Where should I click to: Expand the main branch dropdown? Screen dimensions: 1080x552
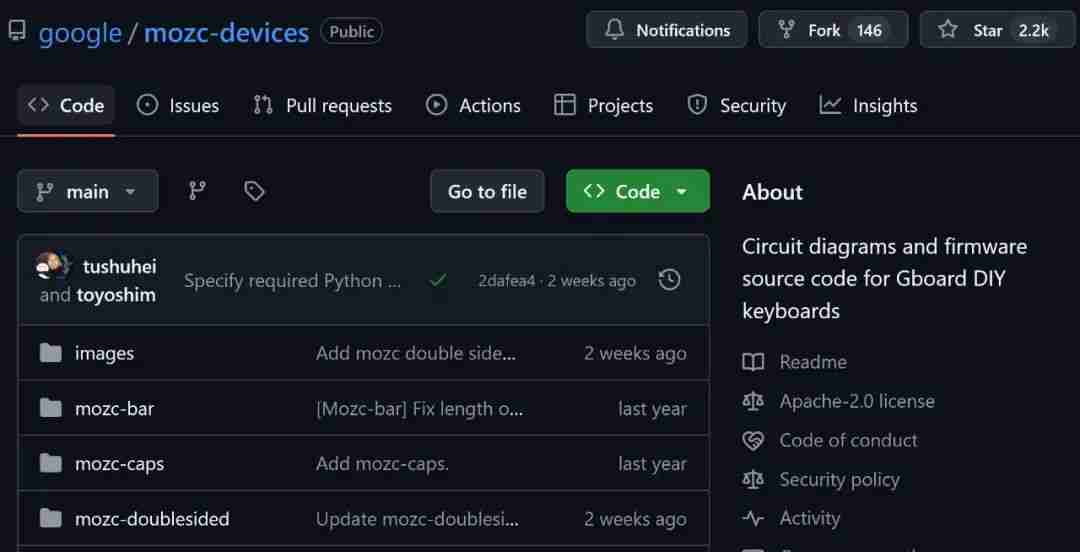[87, 191]
